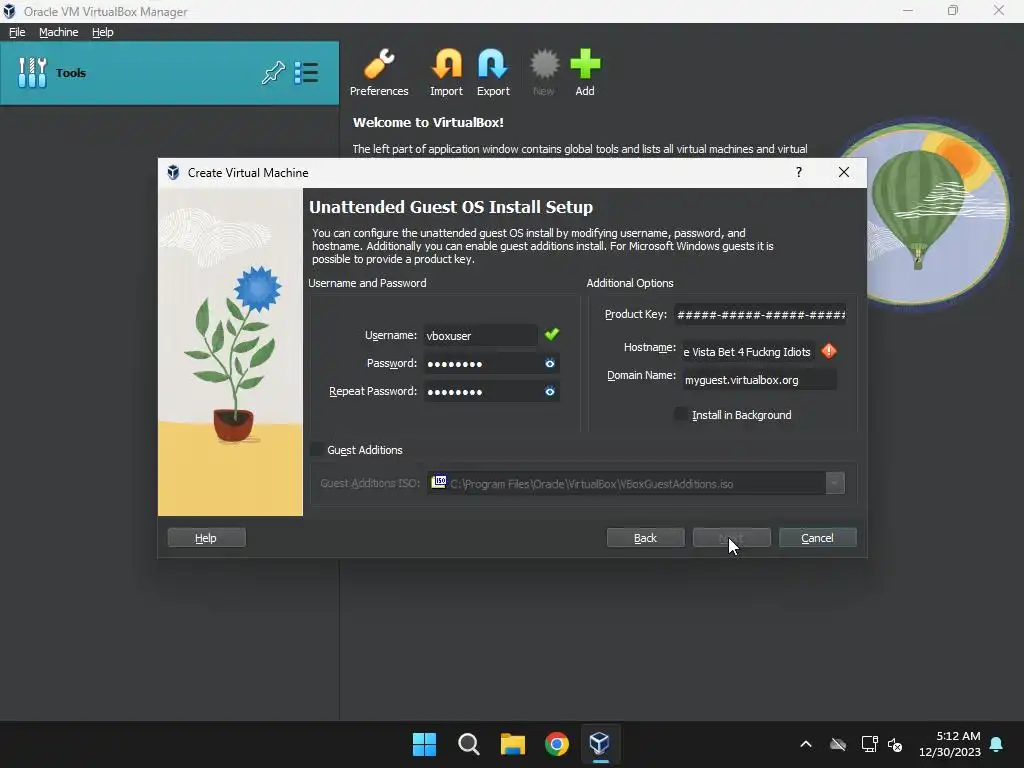Open the Help menu
Image resolution: width=1024 pixels, height=768 pixels.
pyautogui.click(x=103, y=32)
